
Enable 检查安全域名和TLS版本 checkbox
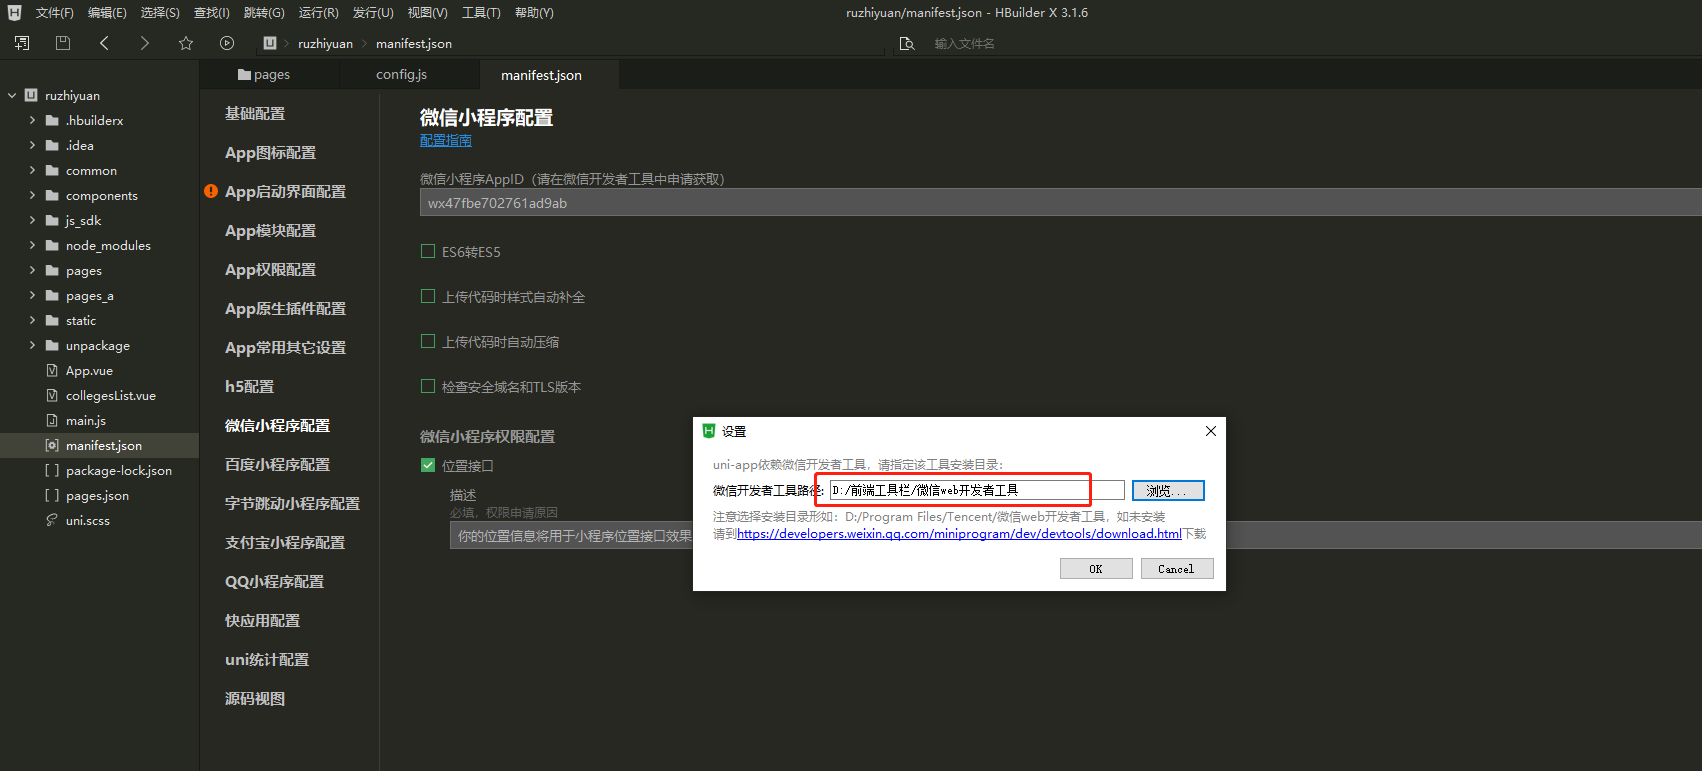click(428, 386)
